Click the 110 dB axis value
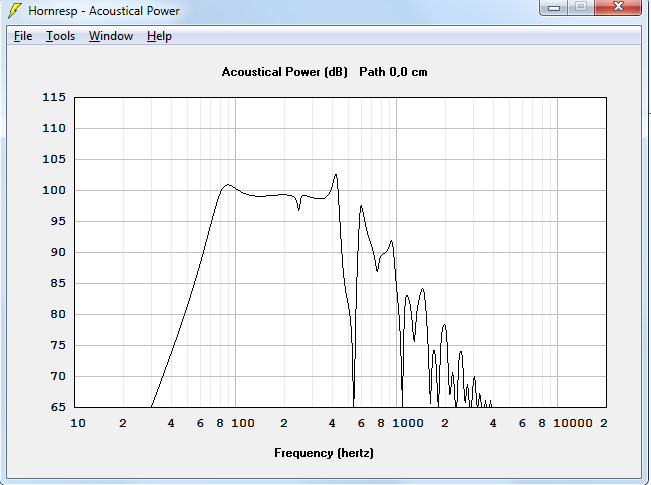Image resolution: width=651 pixels, height=485 pixels. 54,128
